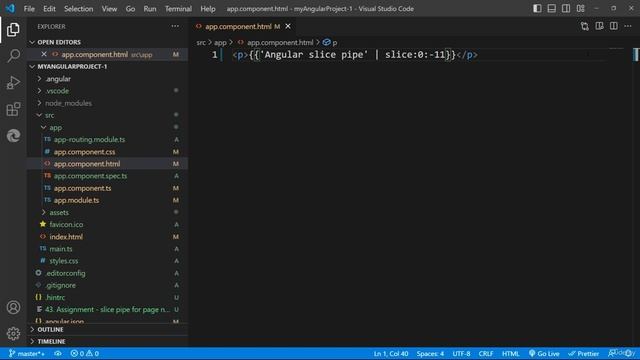640x360 pixels.
Task: Open preview to the side icon
Action: [x=599, y=26]
